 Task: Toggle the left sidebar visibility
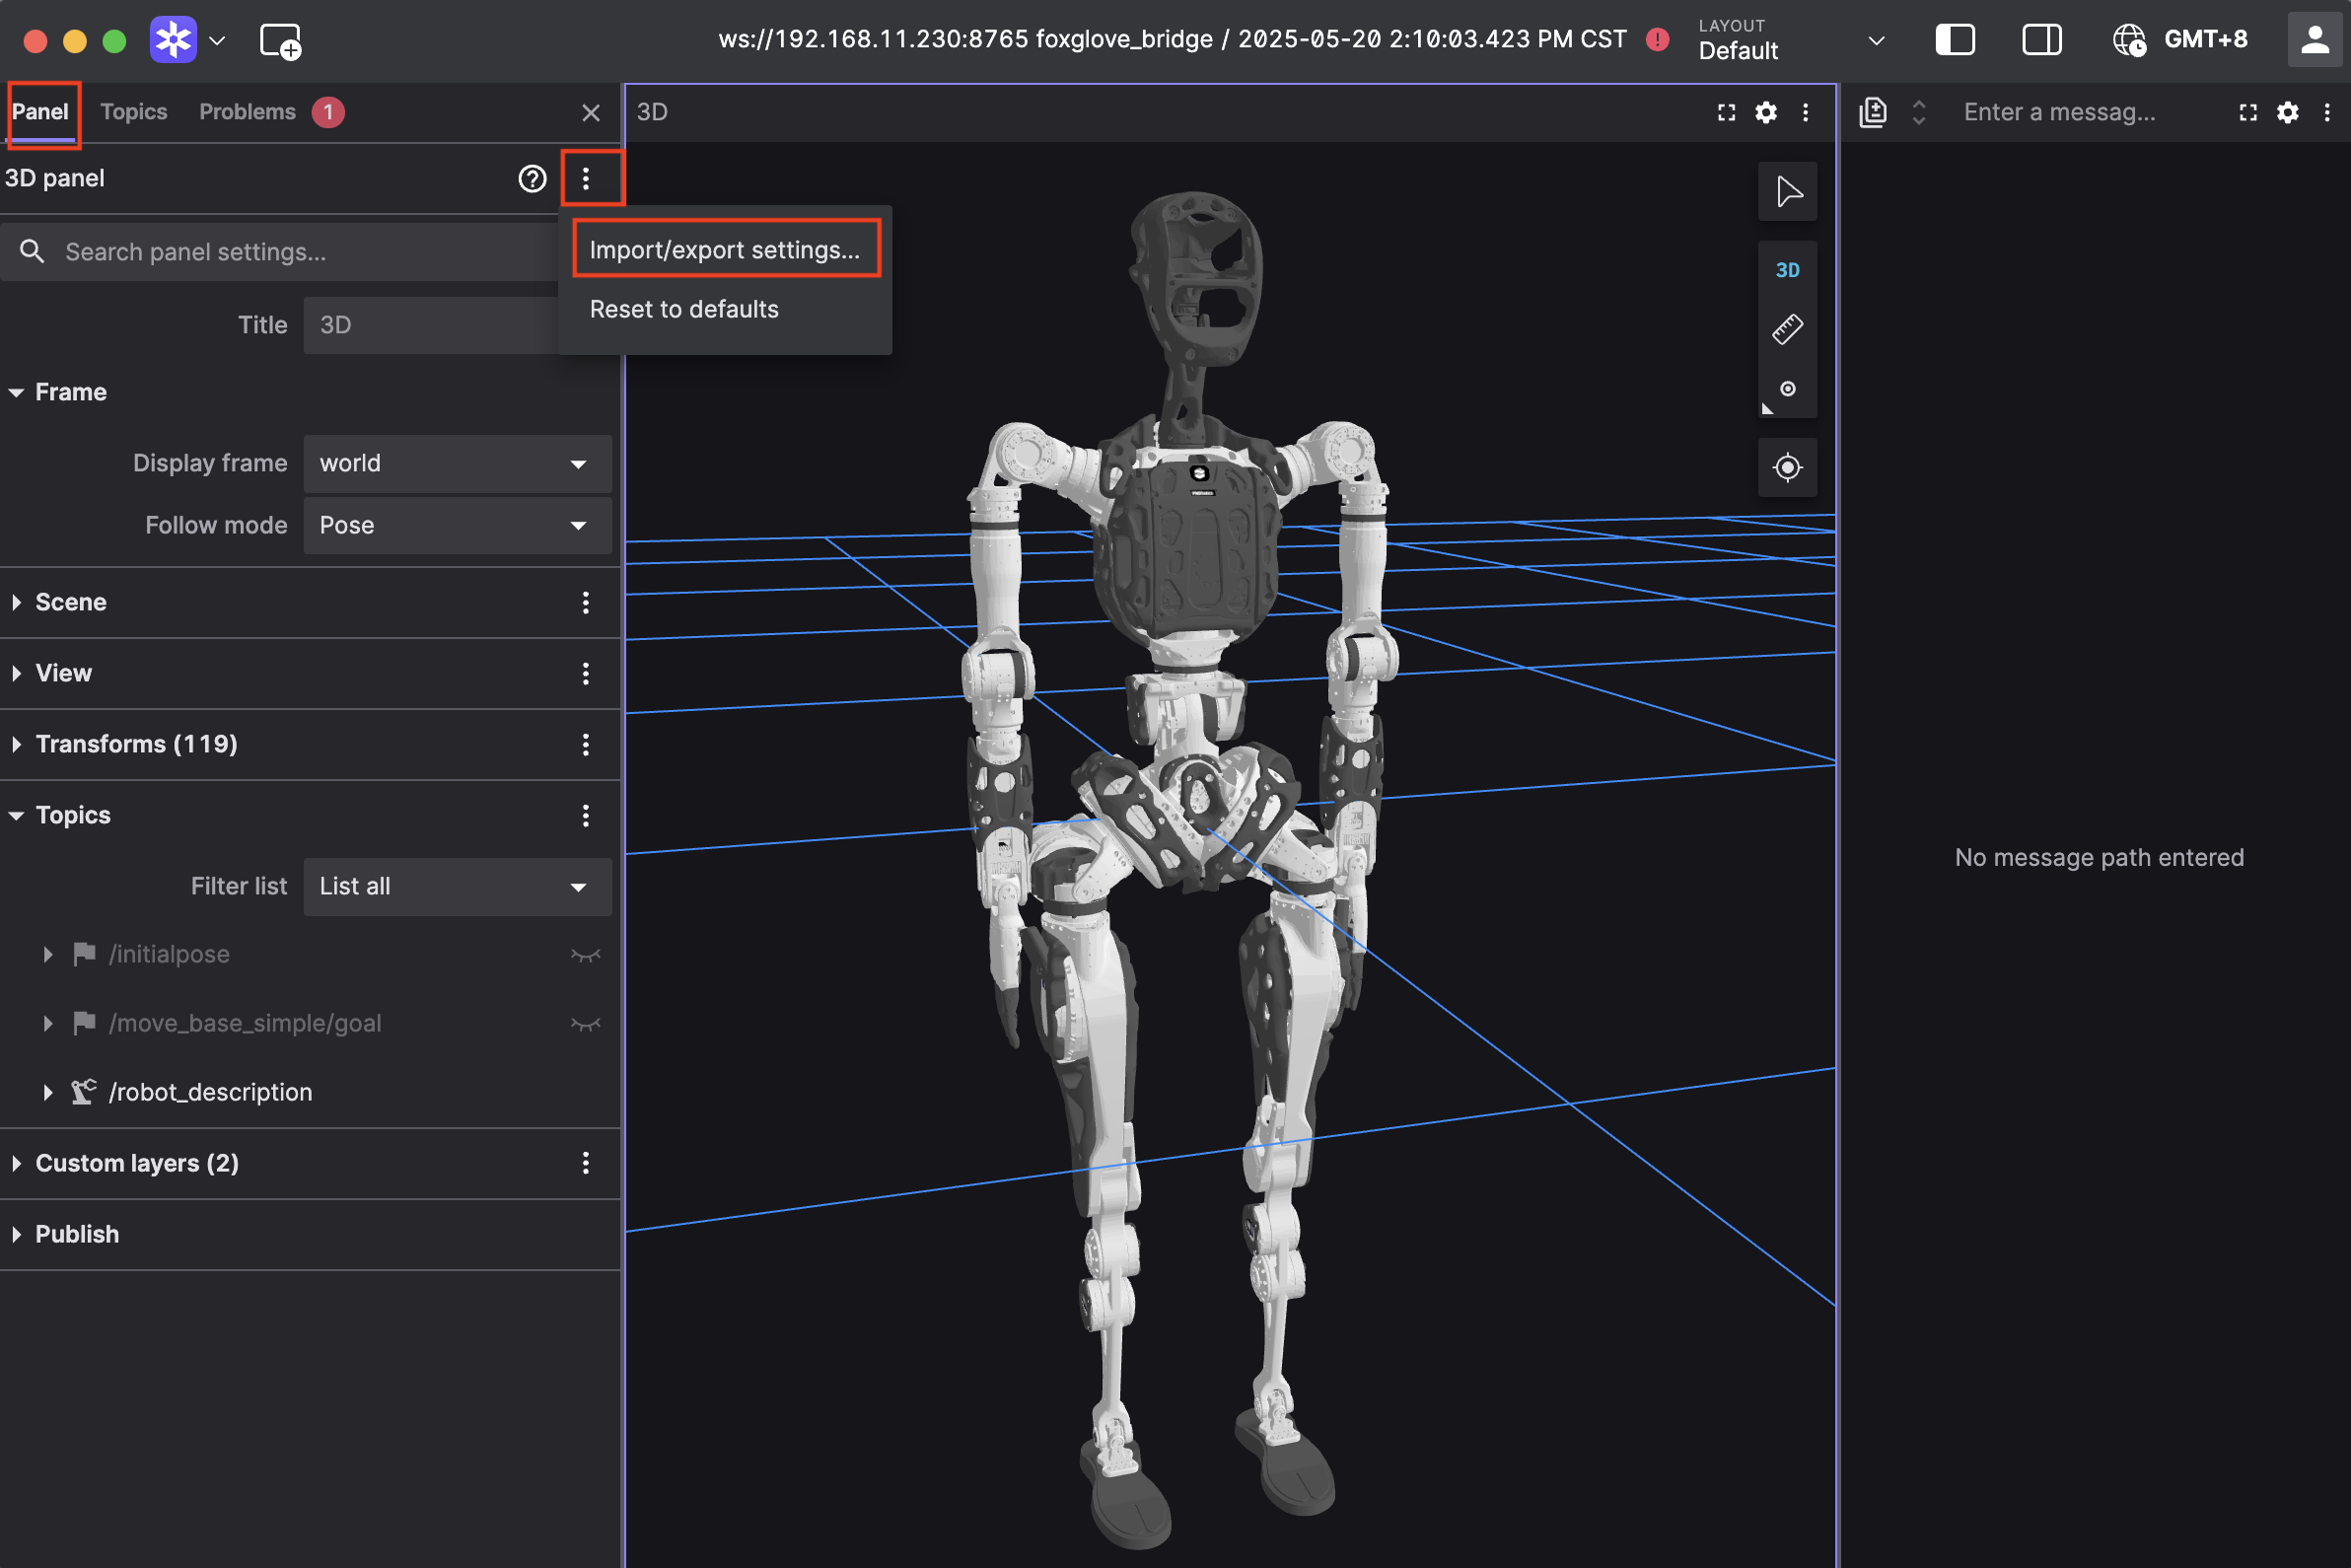pyautogui.click(x=1954, y=40)
